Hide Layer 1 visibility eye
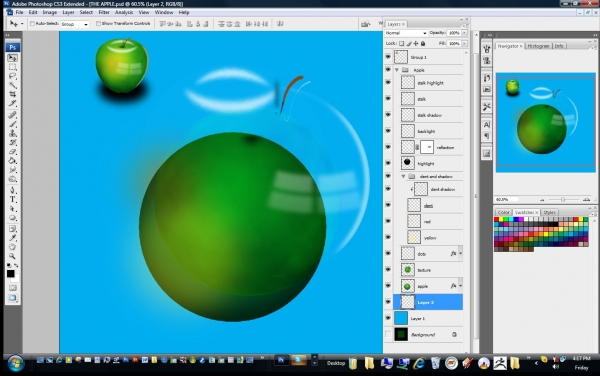 pos(388,318)
